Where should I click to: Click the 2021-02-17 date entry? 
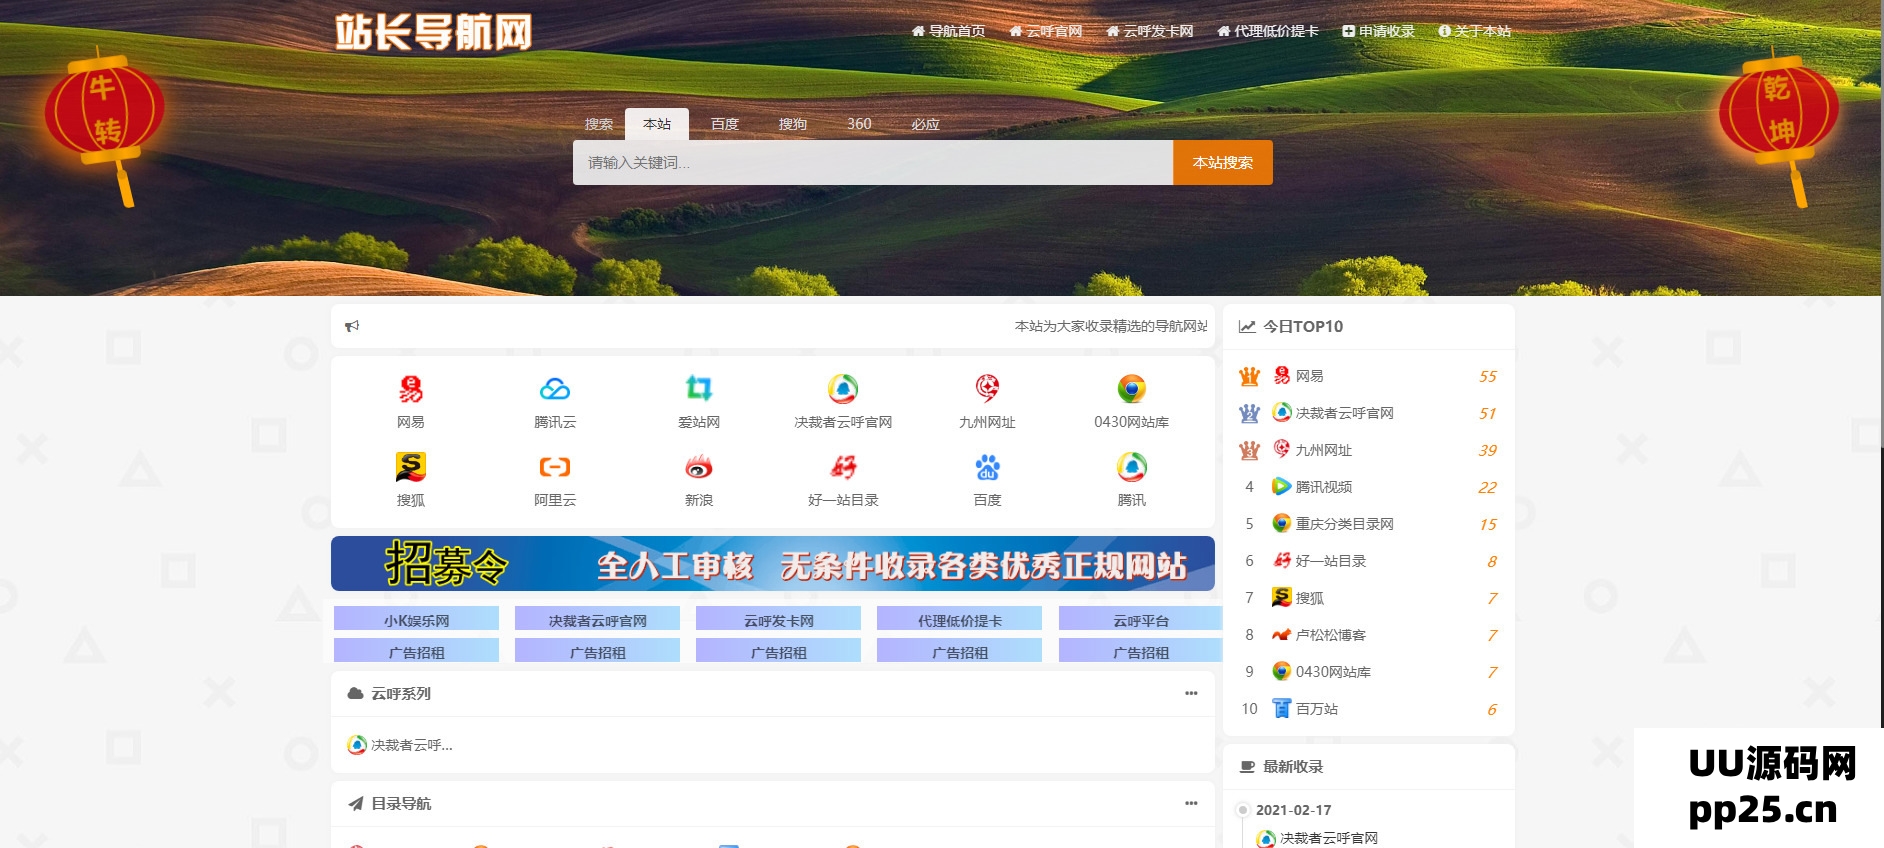tap(1293, 810)
